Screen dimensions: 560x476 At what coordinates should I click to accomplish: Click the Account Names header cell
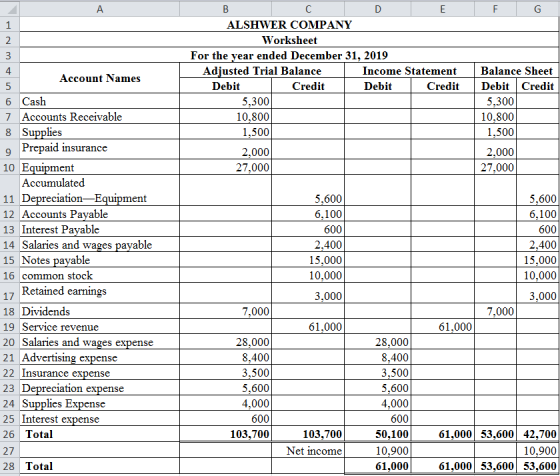100,78
